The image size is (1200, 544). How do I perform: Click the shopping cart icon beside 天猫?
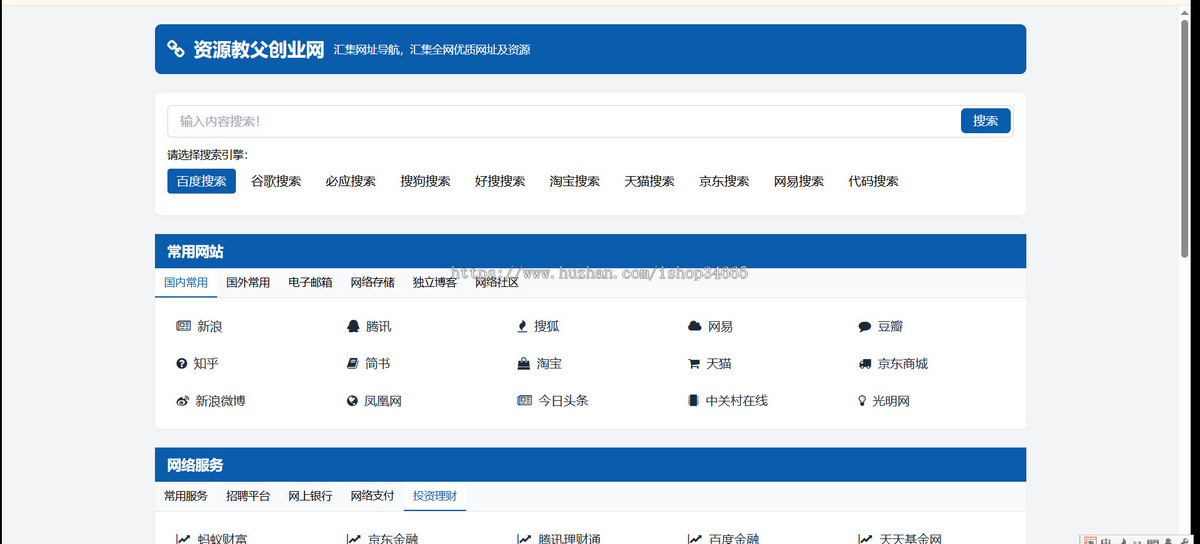tap(694, 364)
